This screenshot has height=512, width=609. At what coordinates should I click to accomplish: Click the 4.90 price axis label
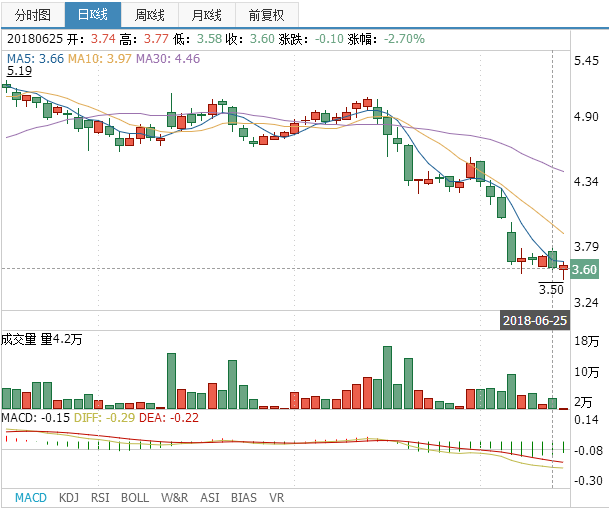coord(586,117)
